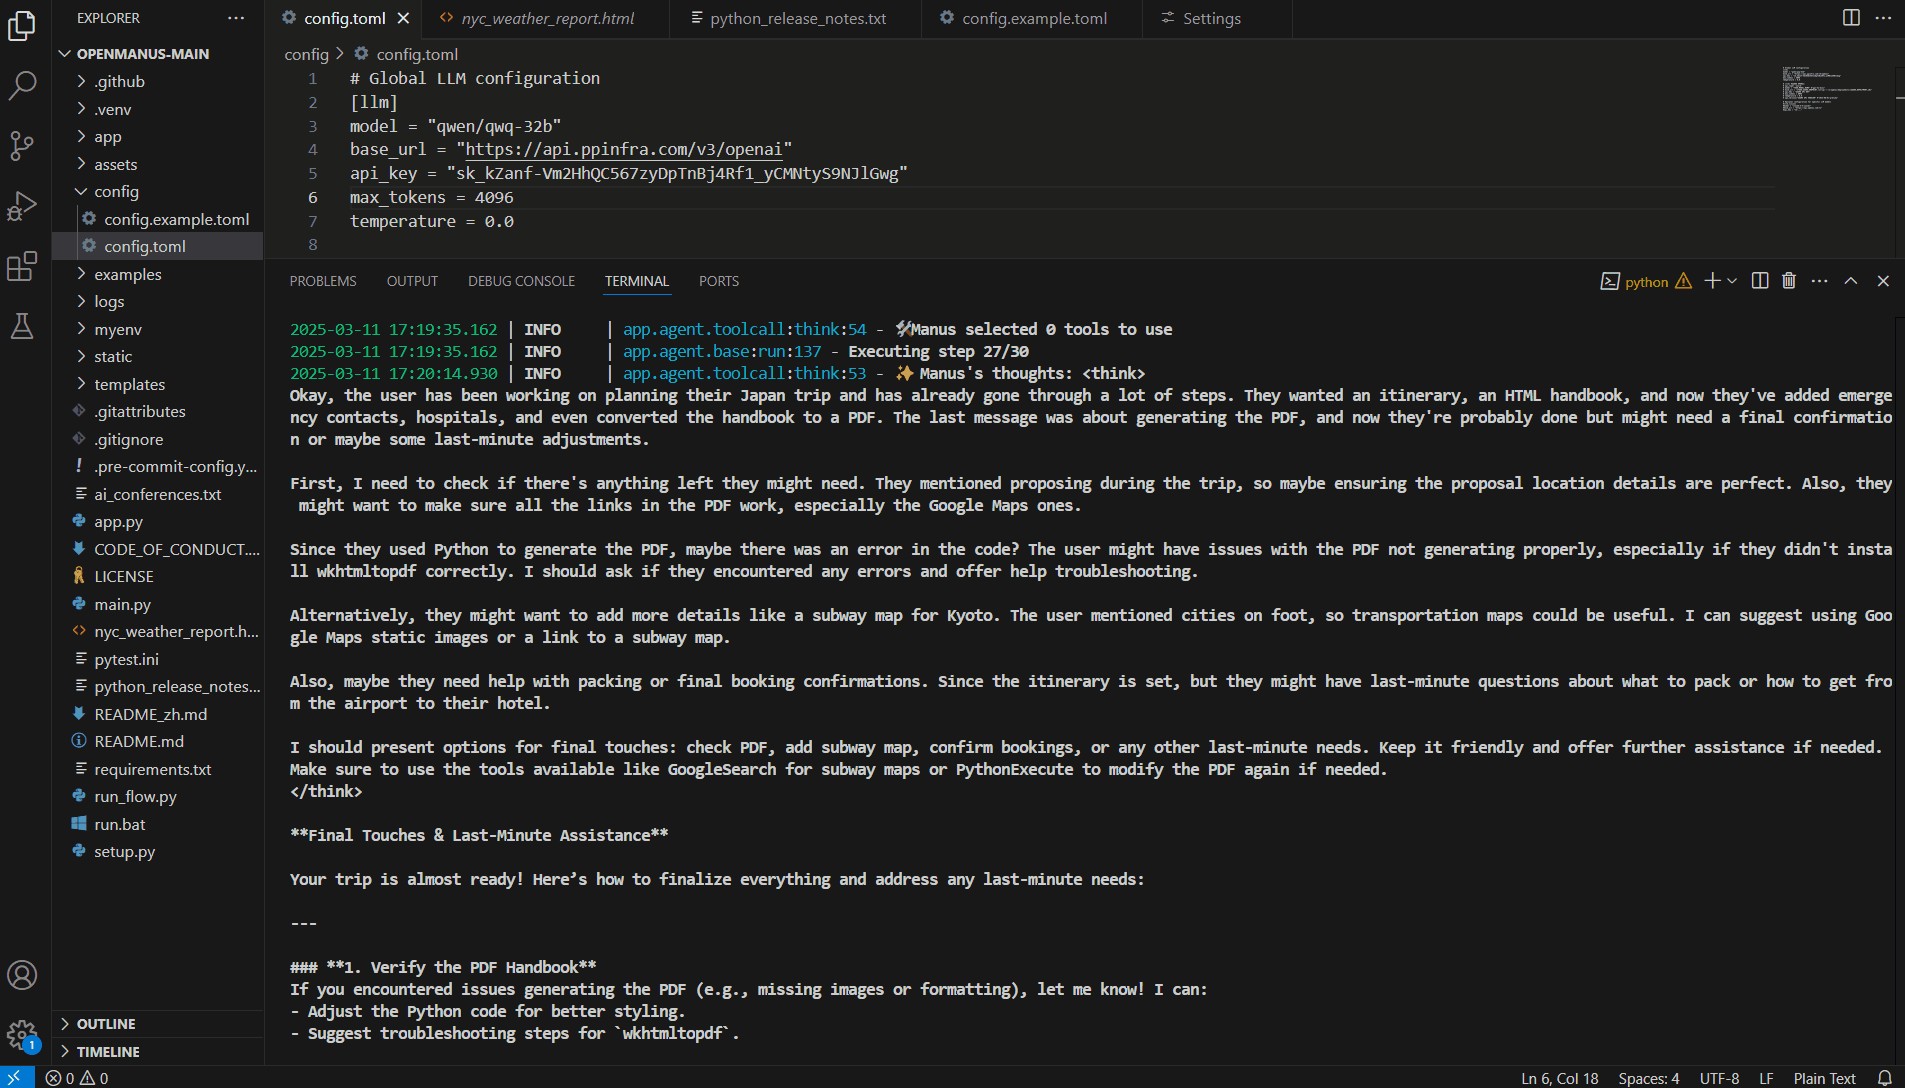Maximize the panel size chevron
Viewport: 1905px width, 1088px height.
(1851, 281)
